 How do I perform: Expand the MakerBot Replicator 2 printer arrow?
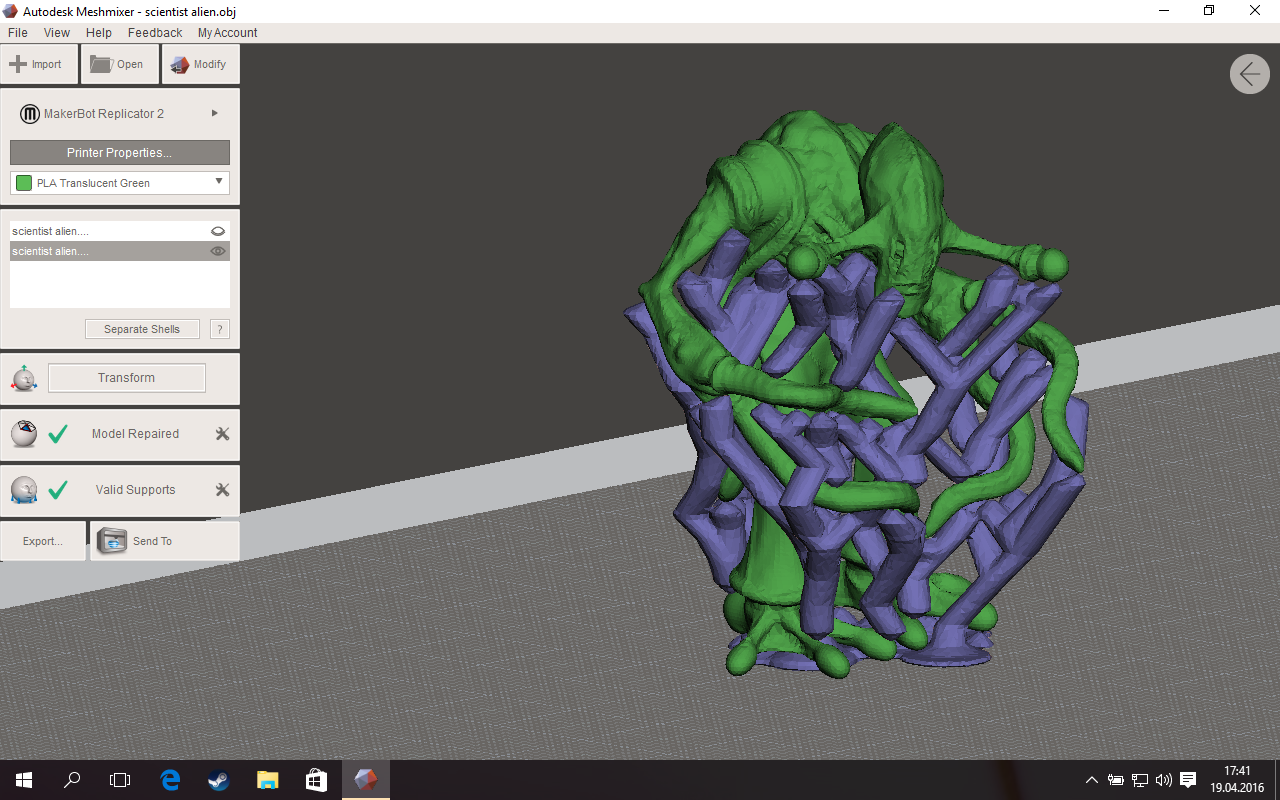(x=215, y=113)
